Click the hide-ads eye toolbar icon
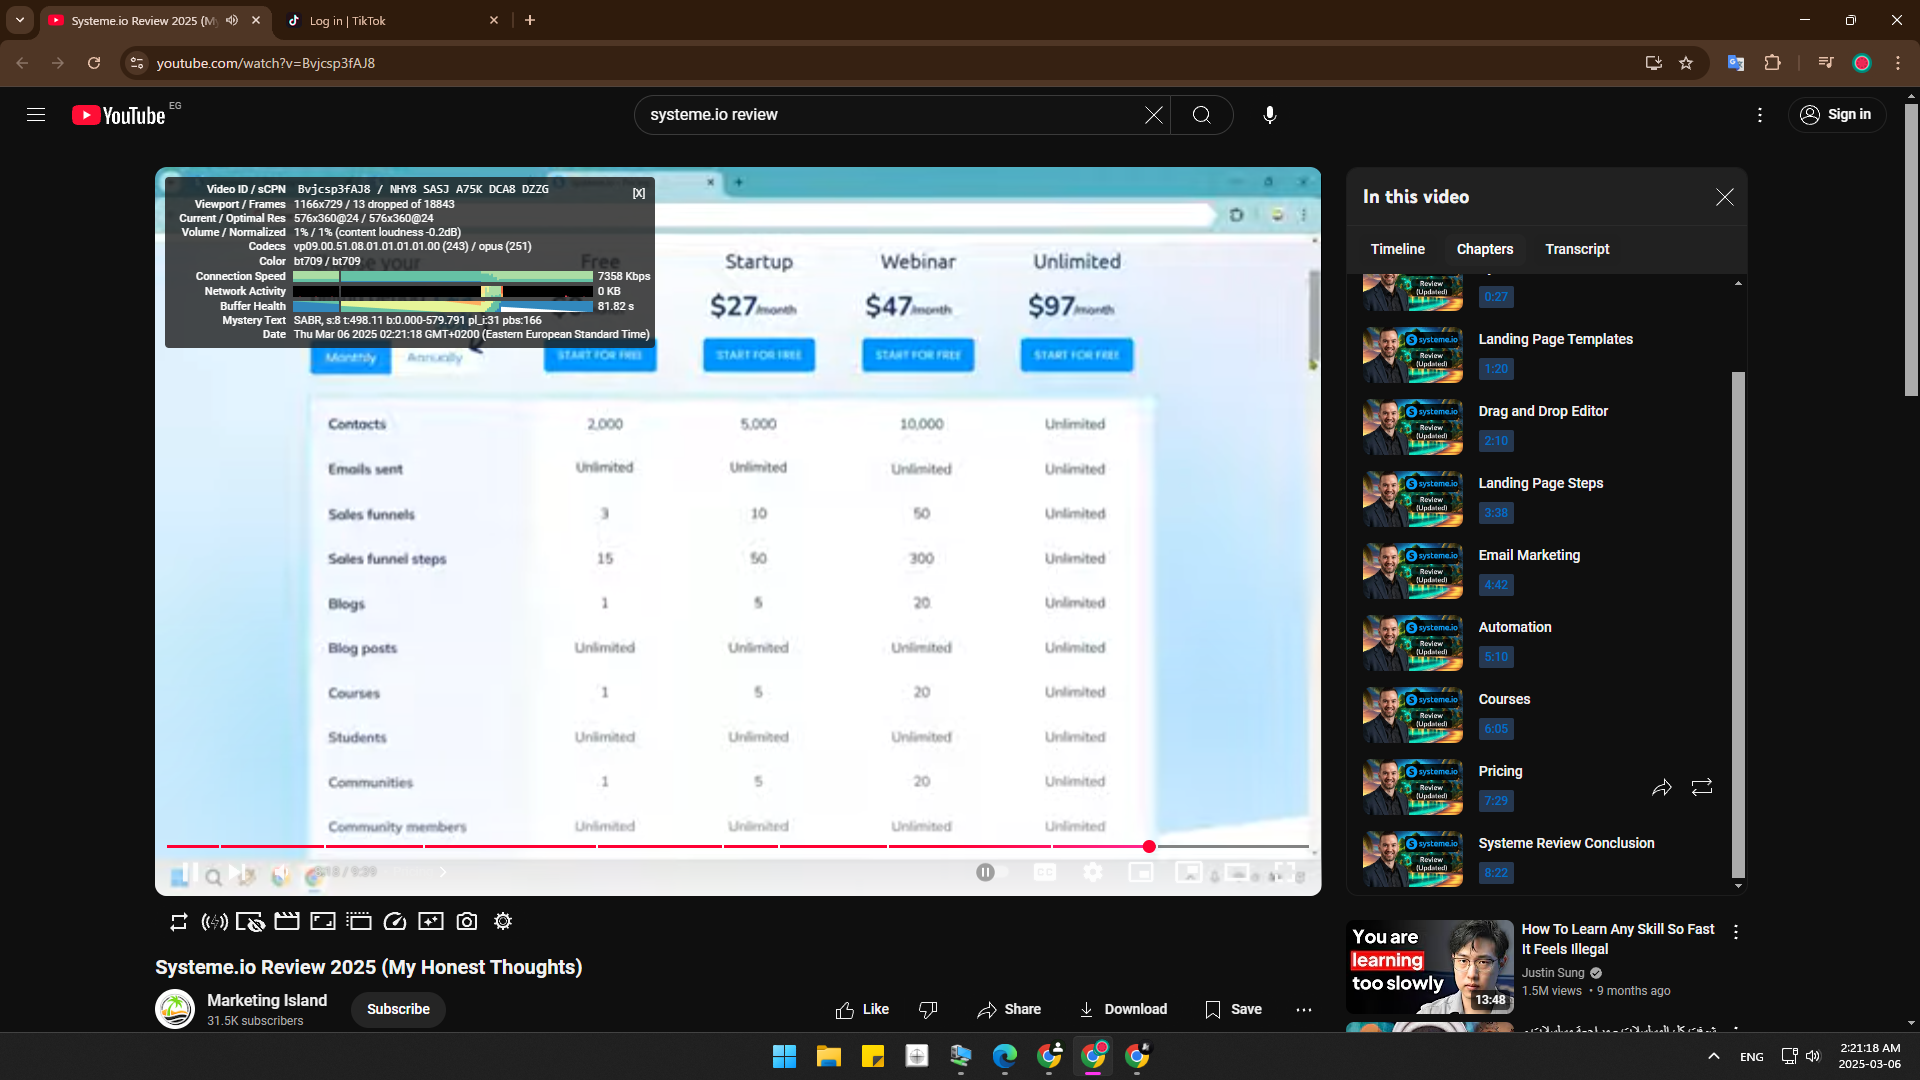Screen dimensions: 1920x1080 (250, 922)
